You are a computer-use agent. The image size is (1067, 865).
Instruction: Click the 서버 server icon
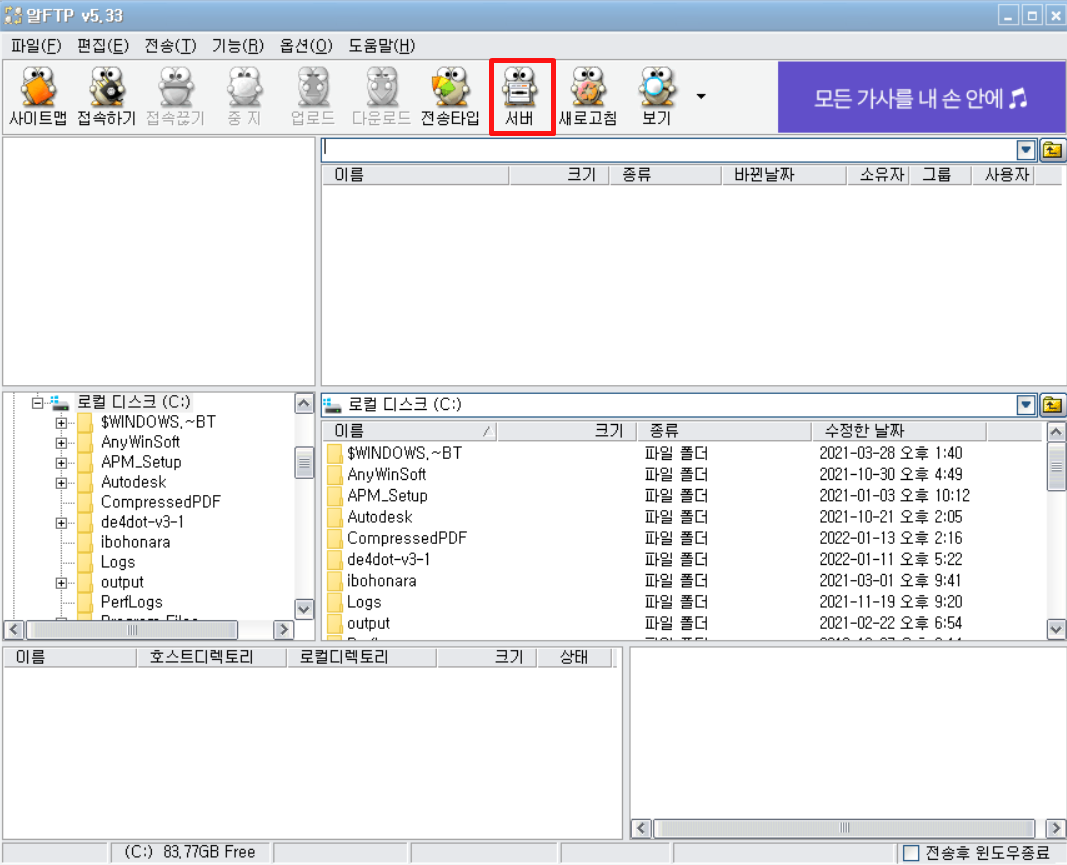[520, 97]
